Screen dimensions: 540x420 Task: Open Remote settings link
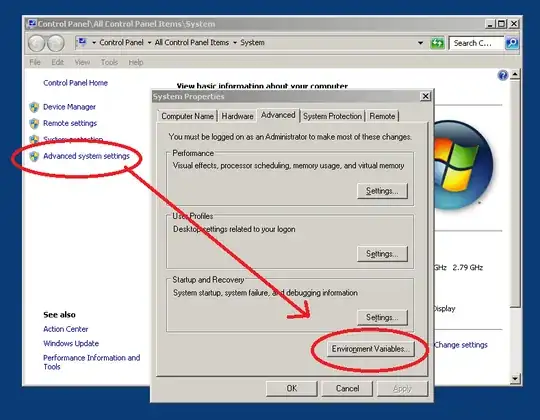(70, 123)
